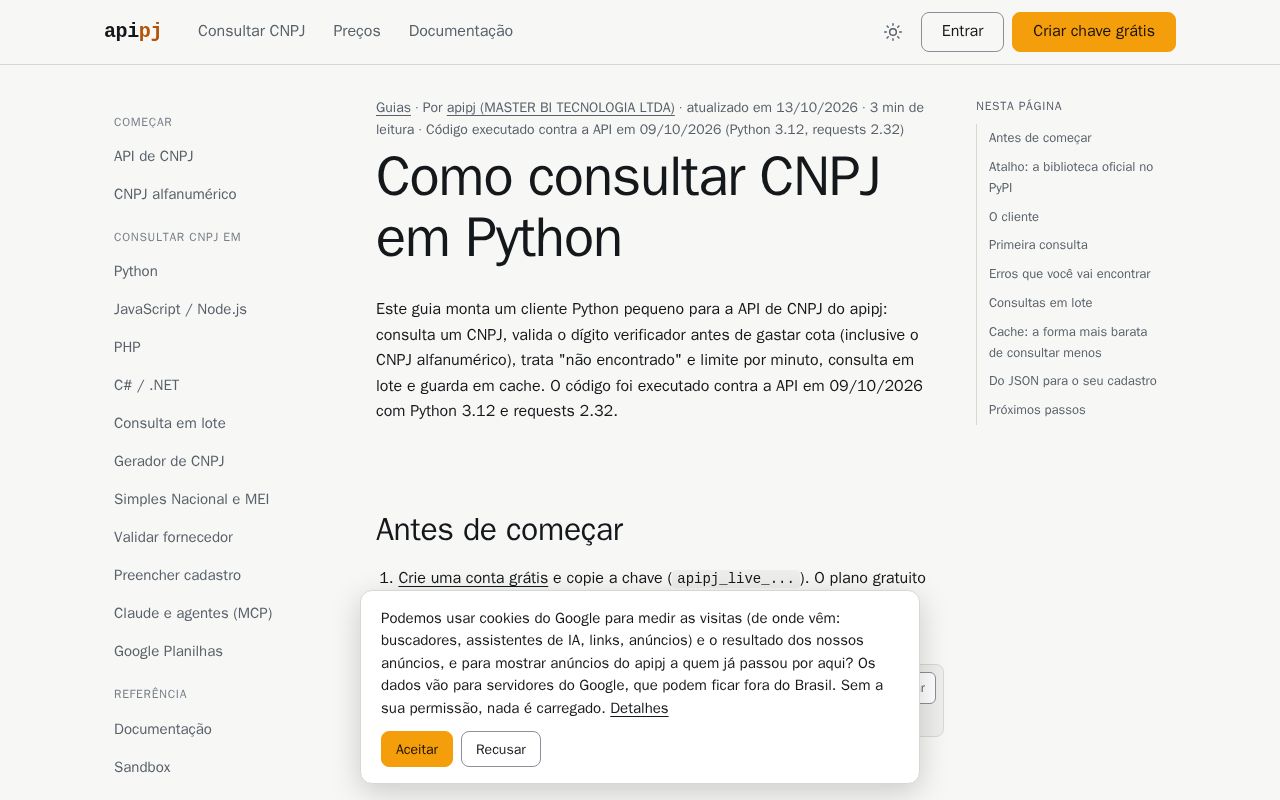Jump to Erros que você vai encontrar
The image size is (1280, 800).
point(1069,274)
